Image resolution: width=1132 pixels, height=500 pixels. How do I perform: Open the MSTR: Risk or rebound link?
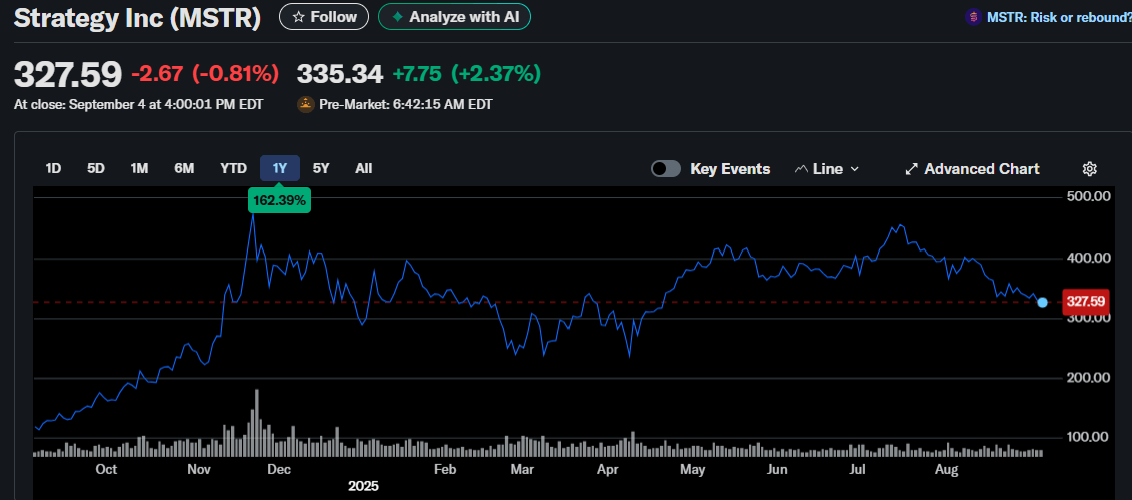click(1060, 17)
